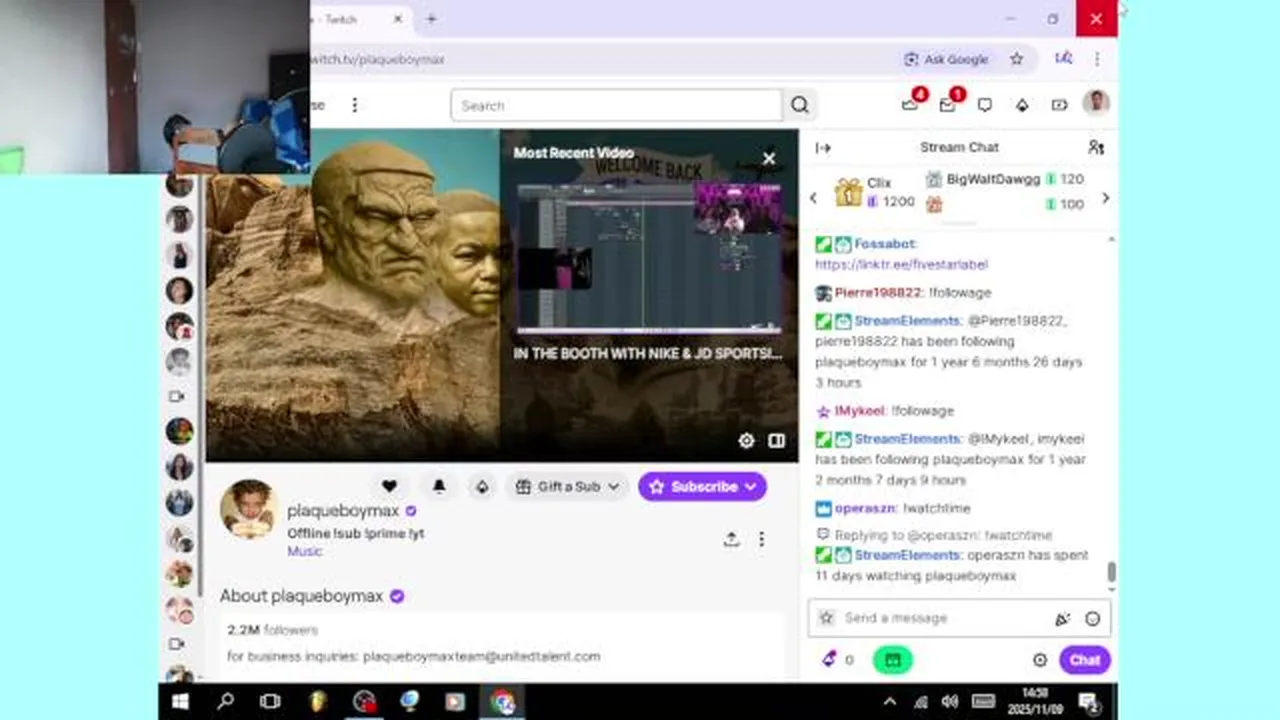
Task: Click the Bits cheer icon beside Gift a Sub
Action: pyautogui.click(x=482, y=487)
